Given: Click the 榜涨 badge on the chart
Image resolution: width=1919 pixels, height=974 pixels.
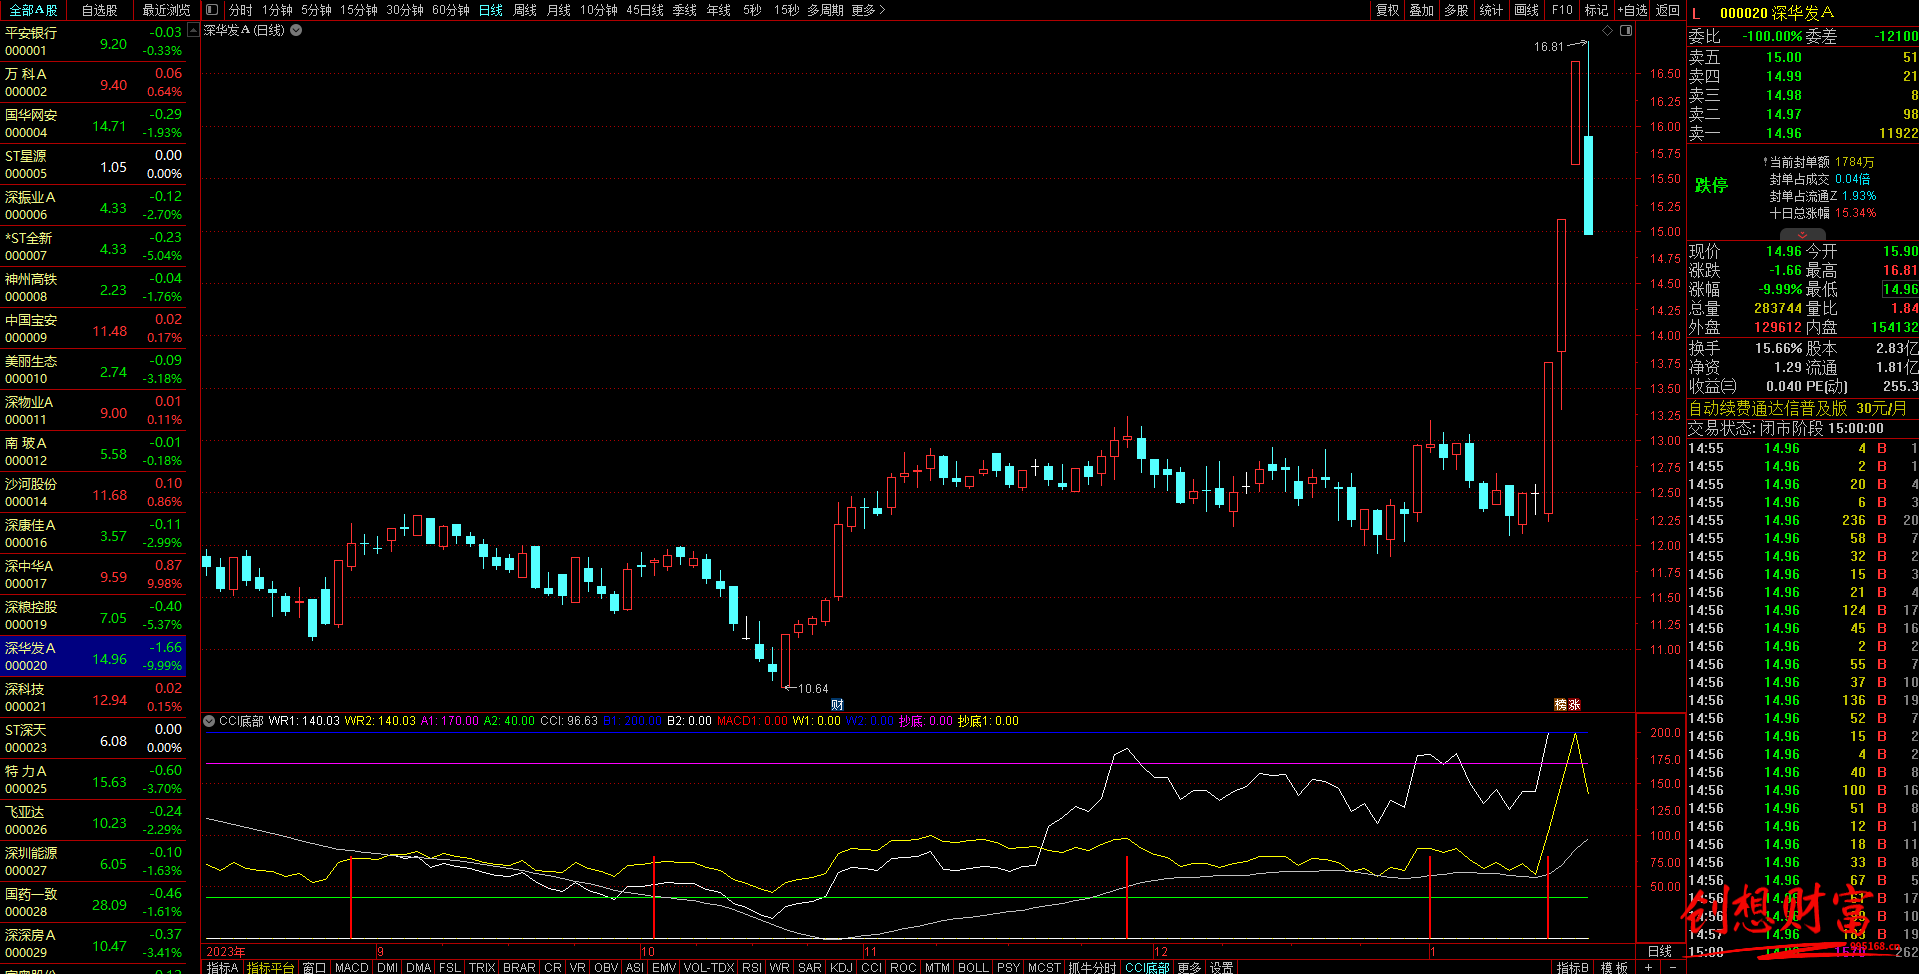Looking at the screenshot, I should 1567,705.
